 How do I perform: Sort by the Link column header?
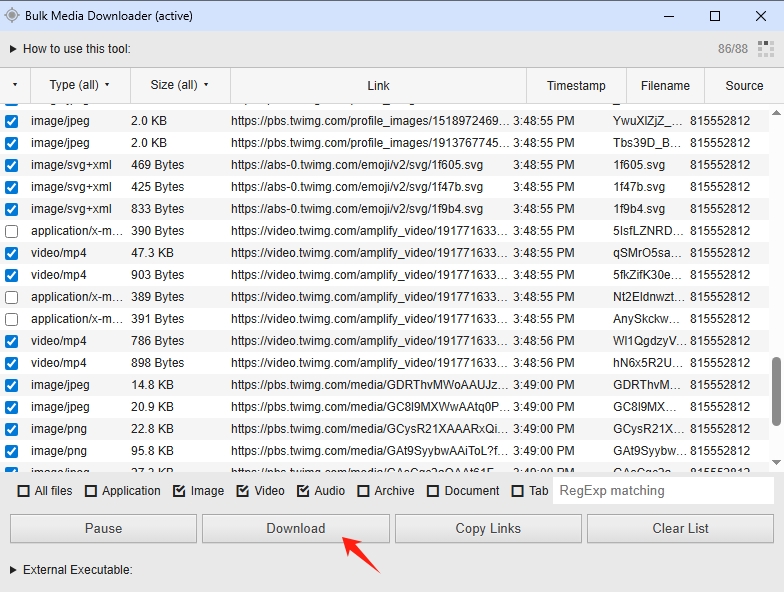point(378,86)
